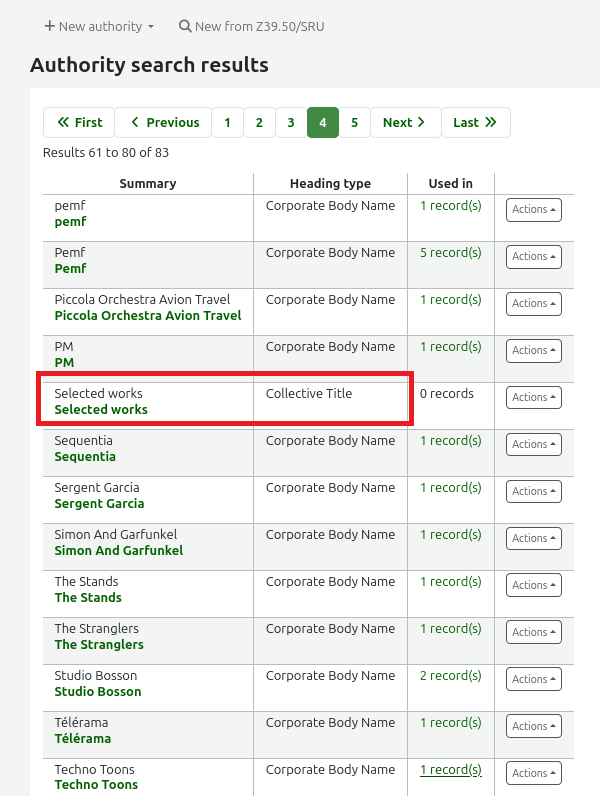Expand Actions menu for Piccola Orchestra Avion Travel

click(534, 303)
